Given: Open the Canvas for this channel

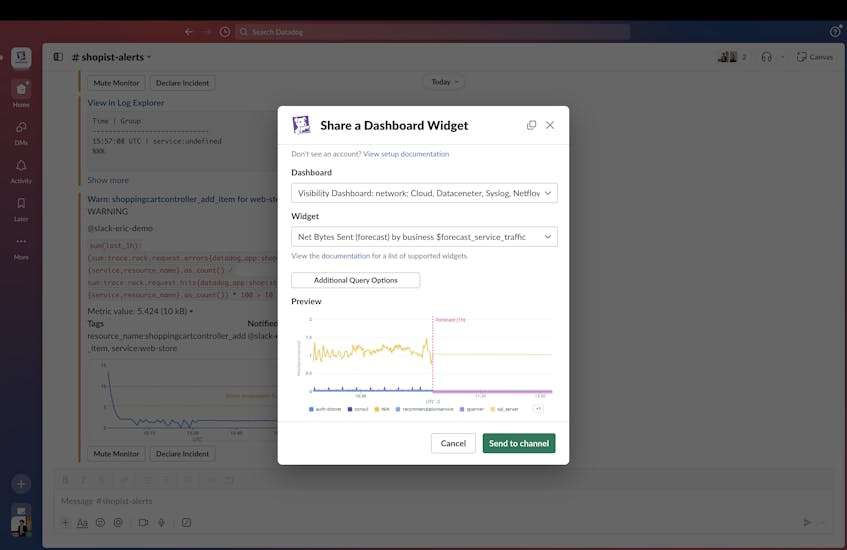Looking at the screenshot, I should (814, 57).
